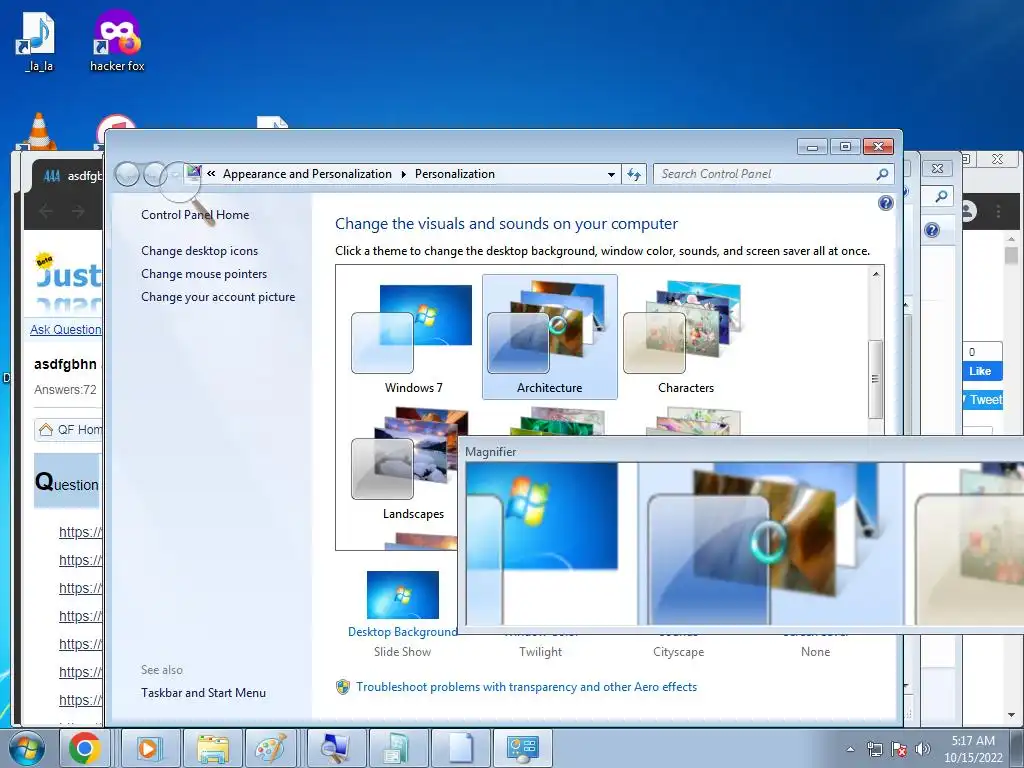
Task: Click QF Home button in browser window
Action: 69,430
